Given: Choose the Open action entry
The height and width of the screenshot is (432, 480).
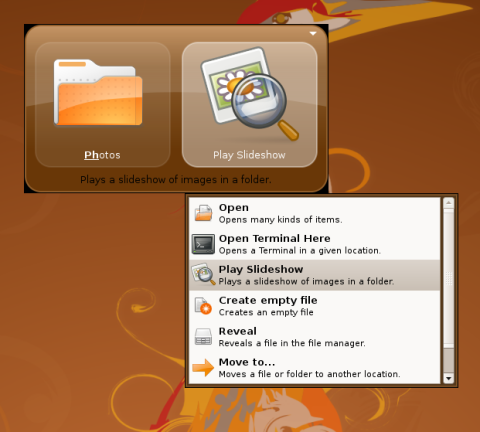Looking at the screenshot, I should pyautogui.click(x=315, y=213).
